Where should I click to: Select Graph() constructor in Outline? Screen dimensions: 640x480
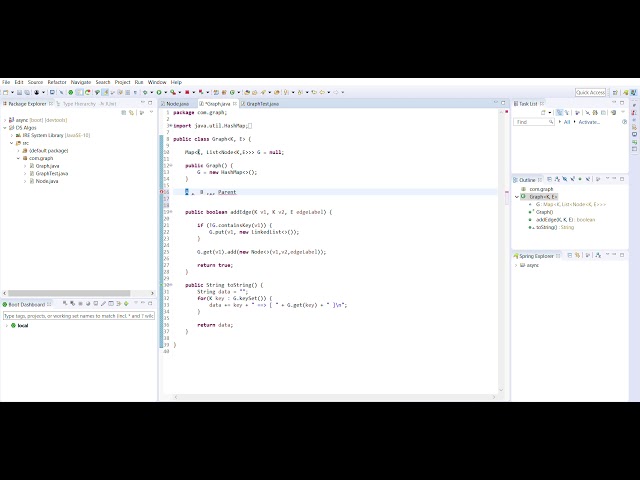544,212
